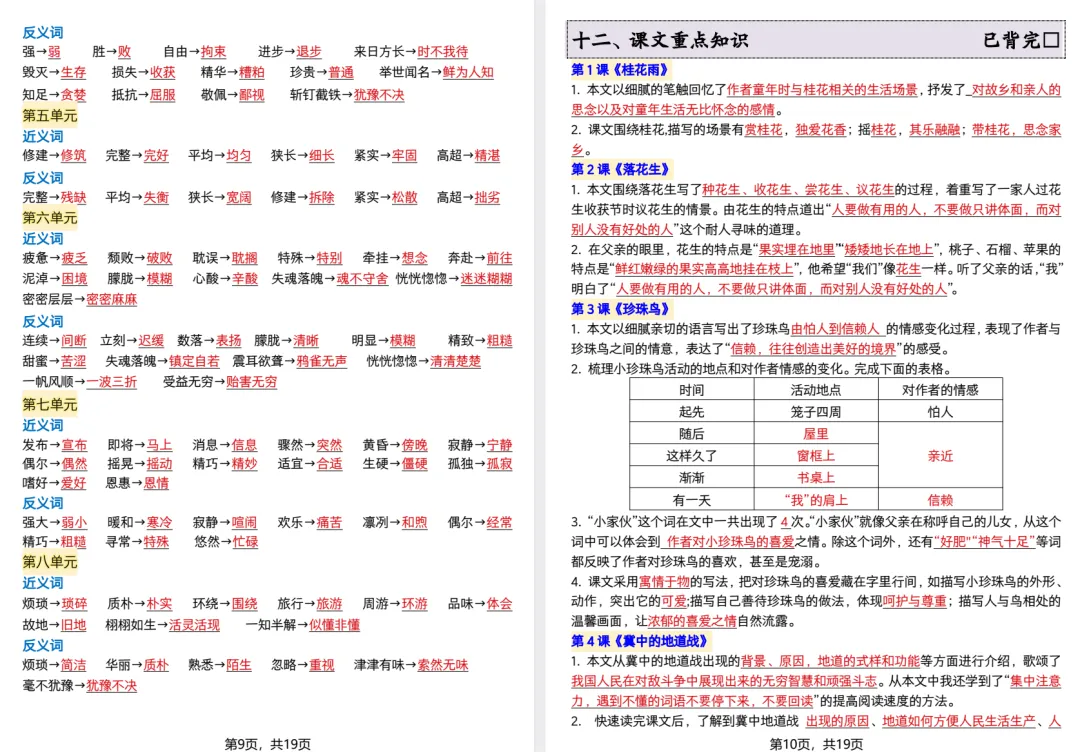
Task: Click the red answer 密密麻麻
Action: (112, 300)
